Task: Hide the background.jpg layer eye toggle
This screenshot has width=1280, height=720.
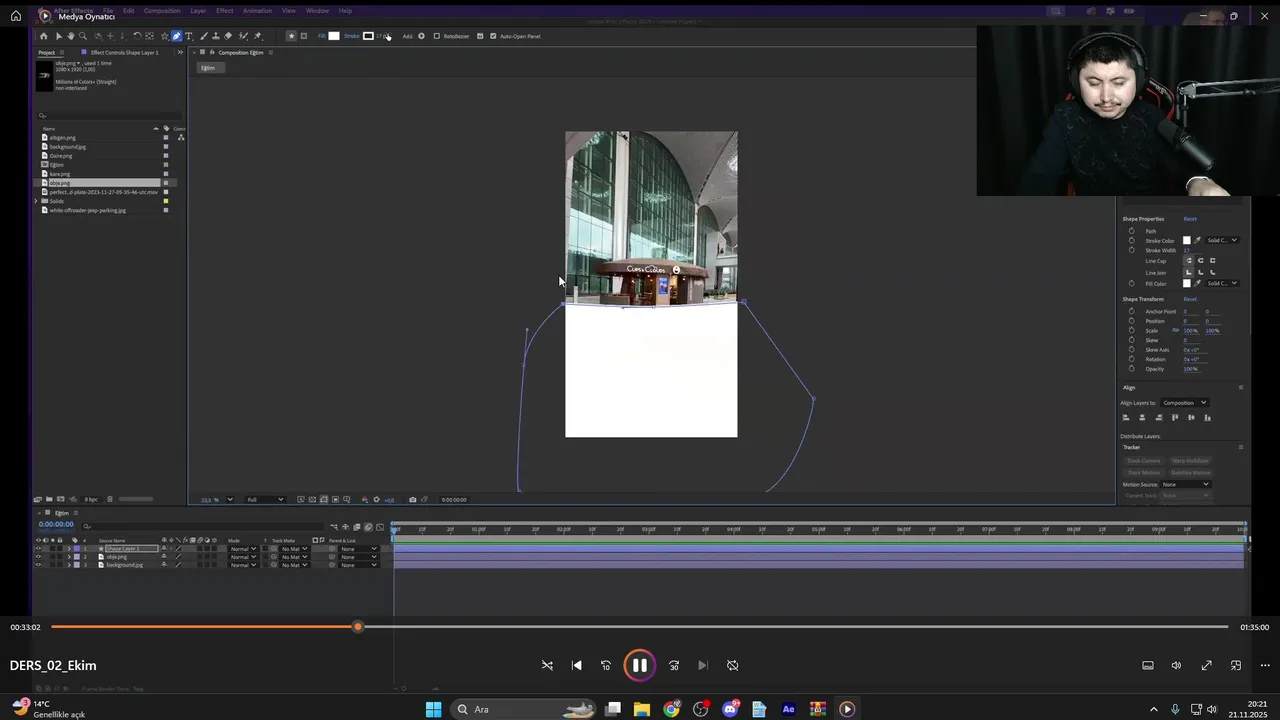Action: click(x=38, y=565)
